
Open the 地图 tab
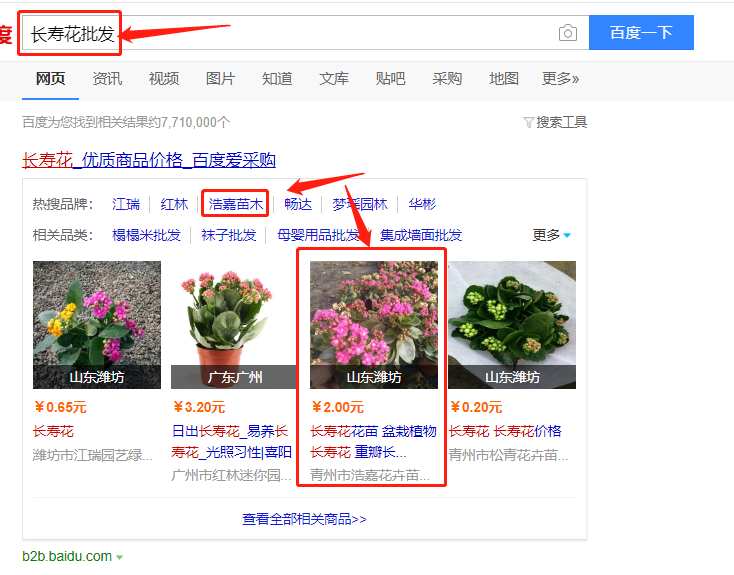pos(504,79)
